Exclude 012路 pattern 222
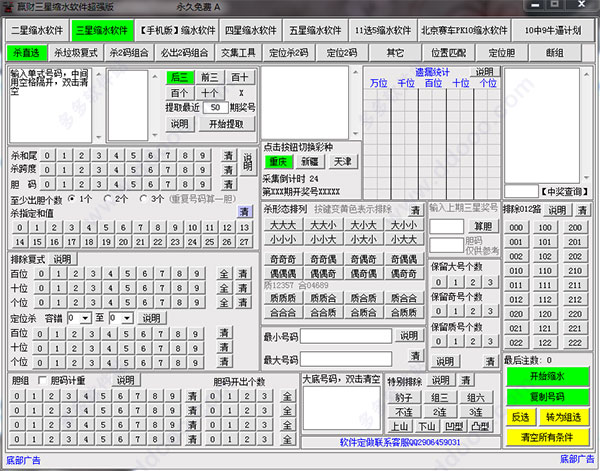This screenshot has width=600, height=471. 575,343
